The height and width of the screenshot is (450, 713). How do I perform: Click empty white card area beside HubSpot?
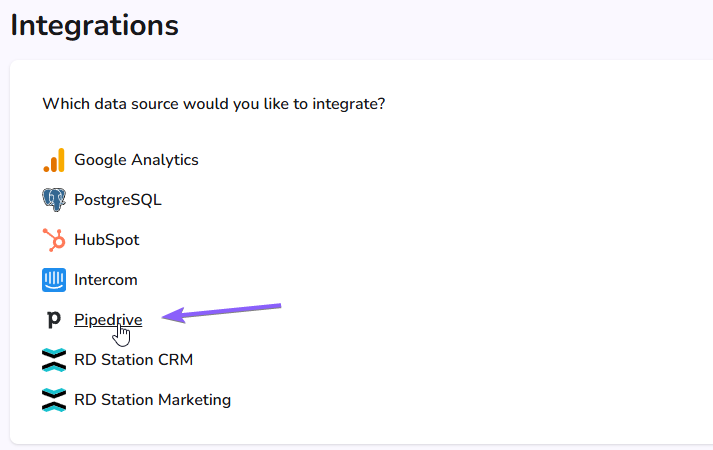pos(409,240)
